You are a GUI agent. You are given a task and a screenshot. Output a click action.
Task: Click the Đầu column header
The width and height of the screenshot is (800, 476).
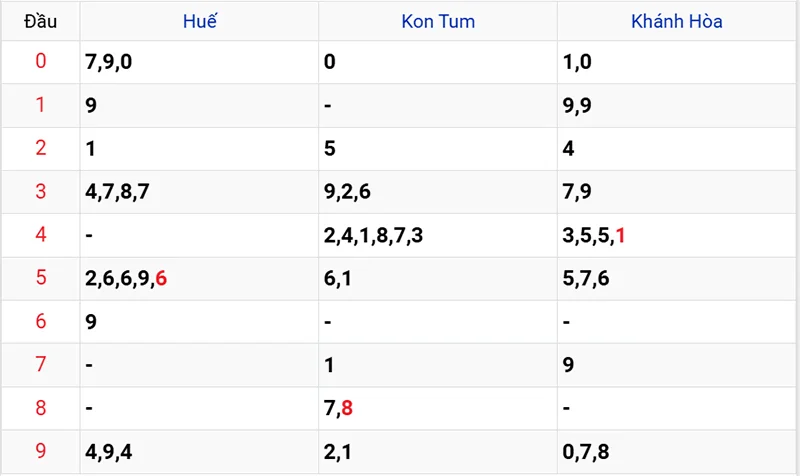click(40, 21)
